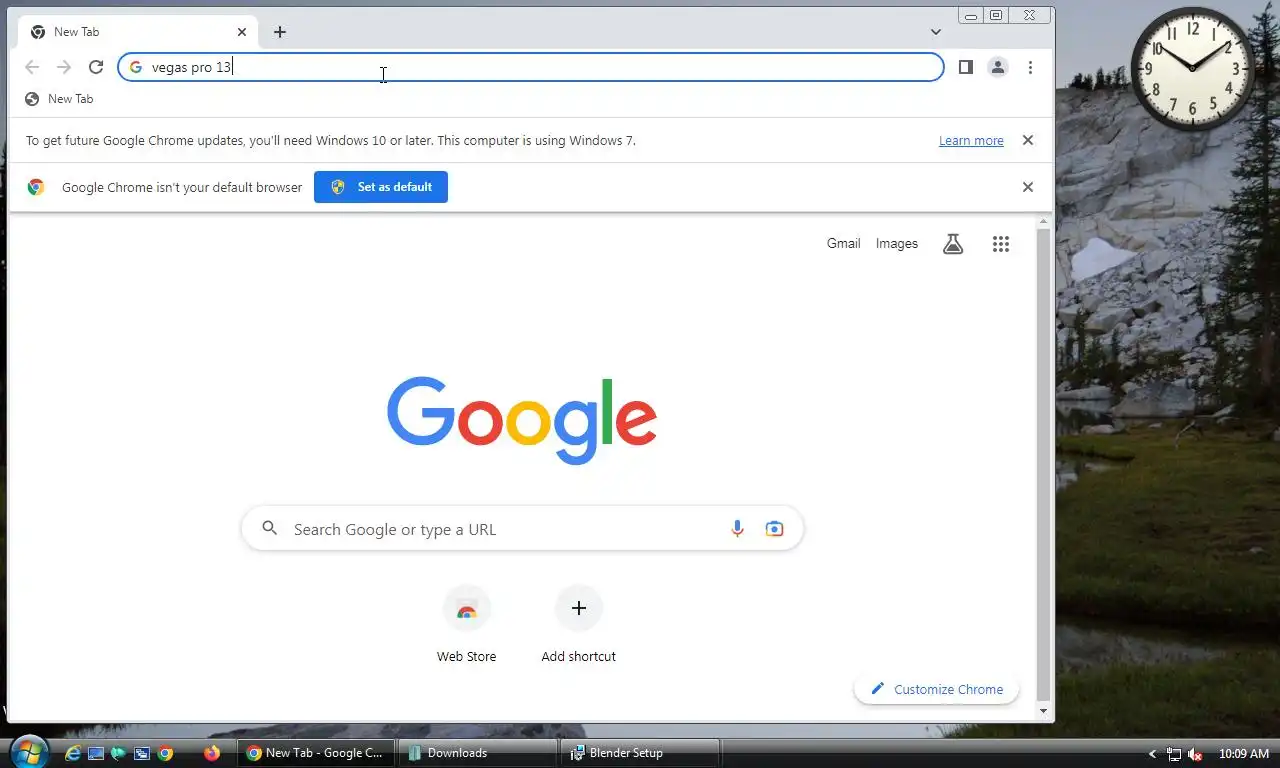Open the Web Store shortcut
Image resolution: width=1280 pixels, height=768 pixels.
tap(466, 624)
